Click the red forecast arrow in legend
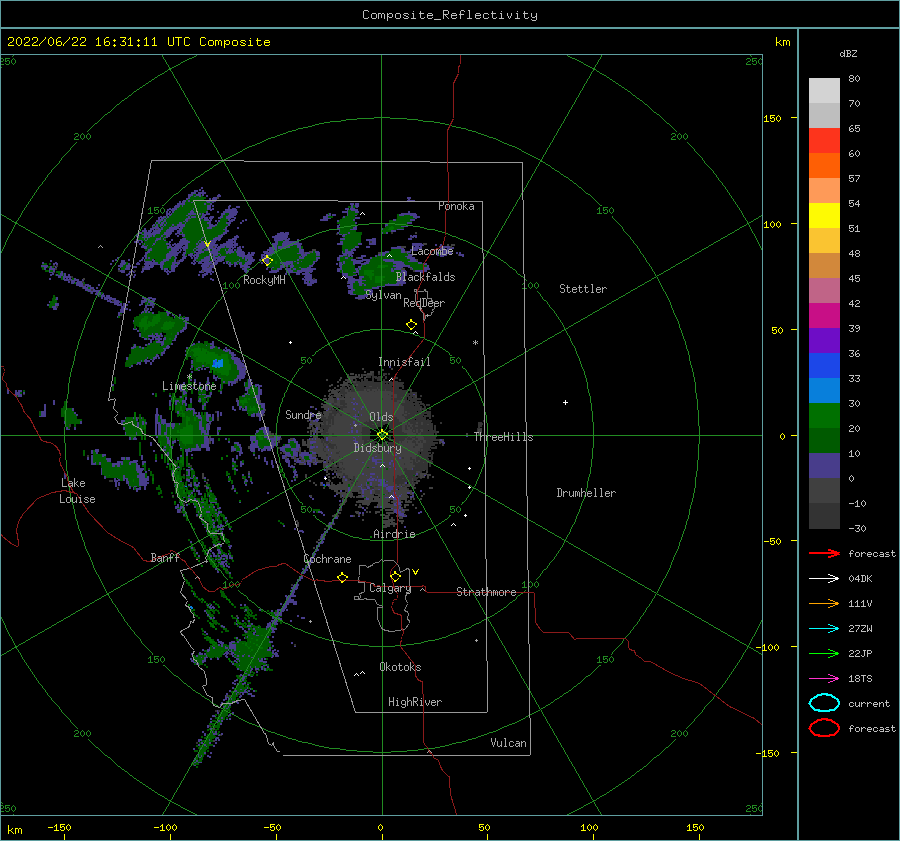900x841 pixels. click(x=824, y=553)
